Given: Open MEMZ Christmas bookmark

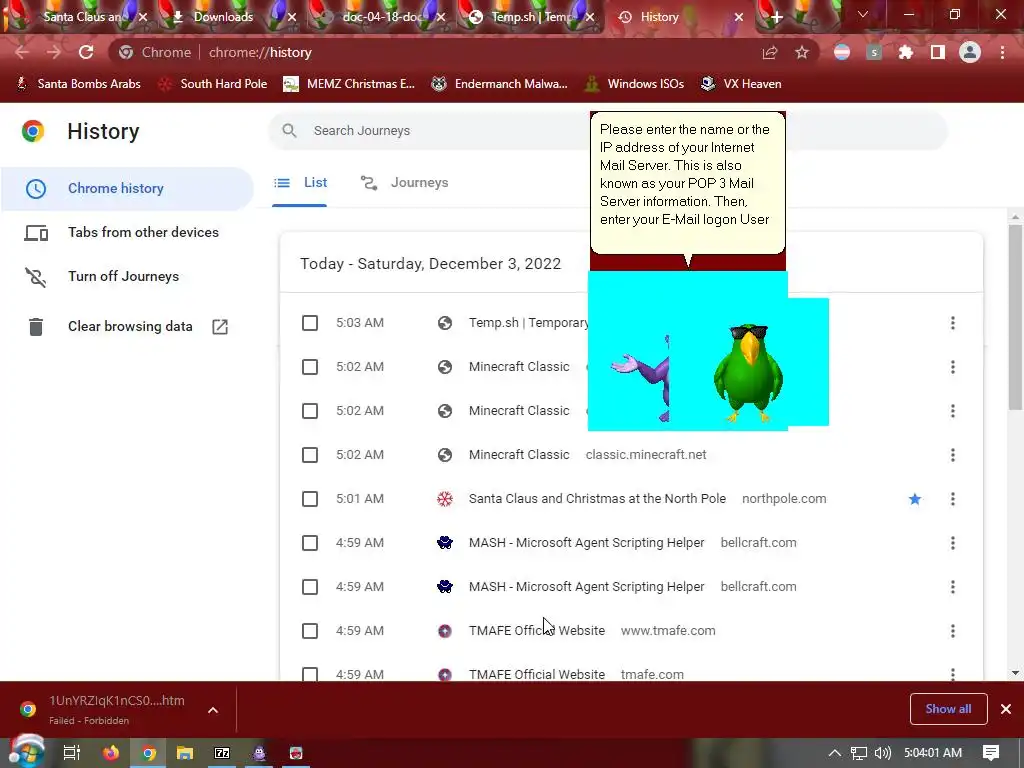Looking at the screenshot, I should (349, 84).
